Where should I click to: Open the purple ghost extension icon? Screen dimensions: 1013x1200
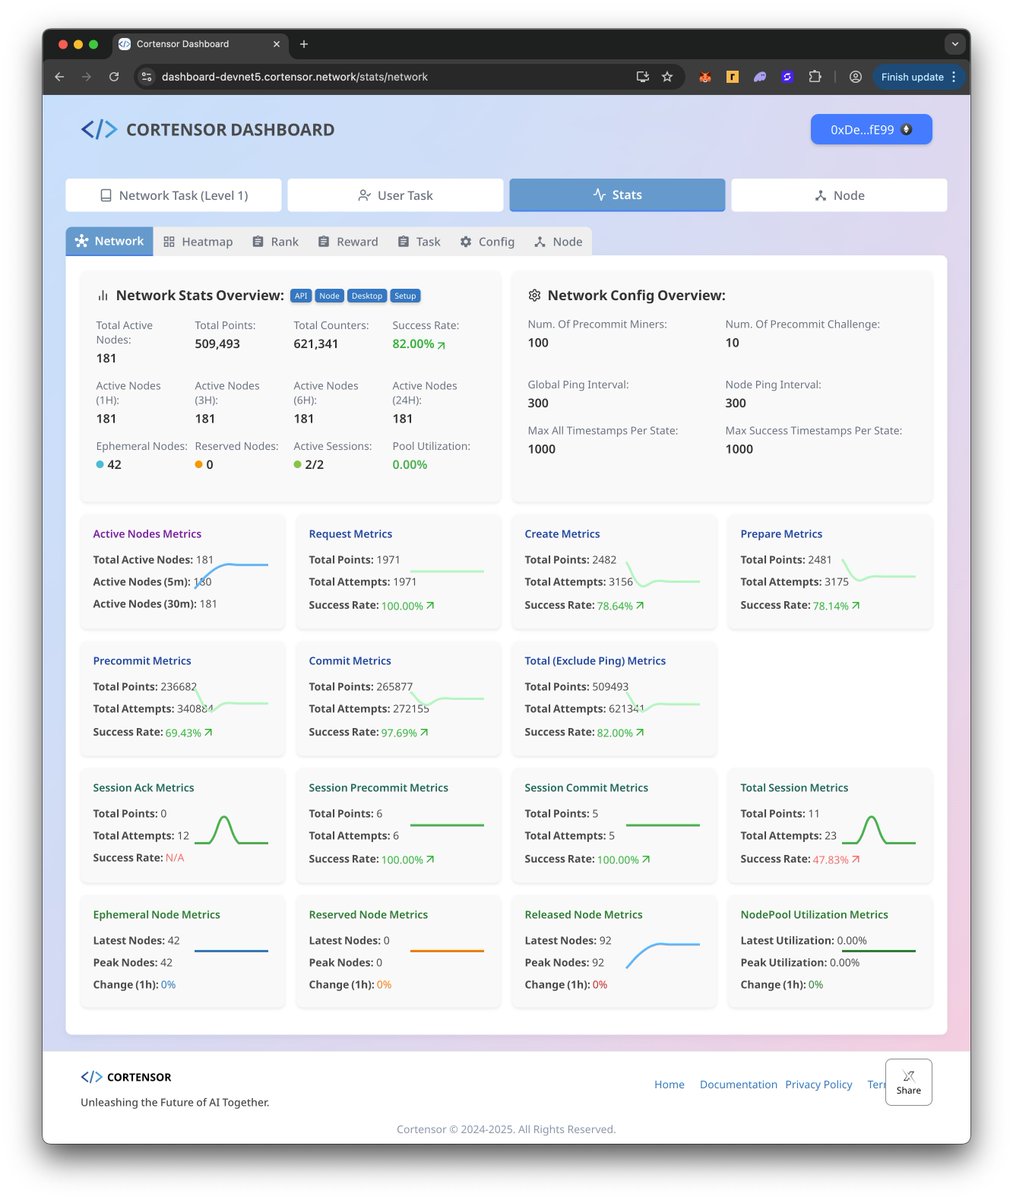[760, 77]
